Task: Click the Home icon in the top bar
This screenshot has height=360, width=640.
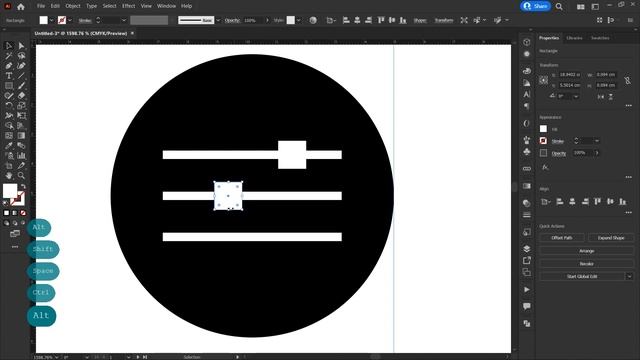Action: (21, 7)
